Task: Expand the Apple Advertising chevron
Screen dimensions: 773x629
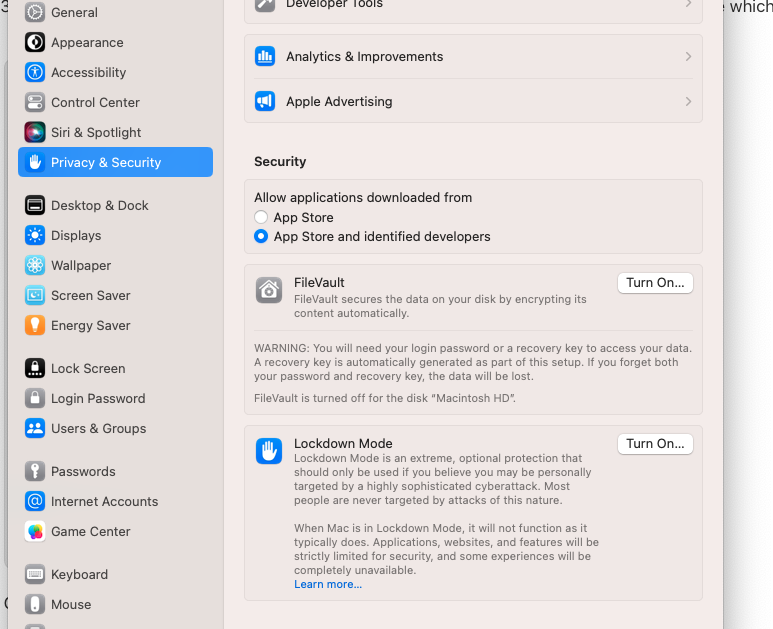Action: tap(688, 102)
